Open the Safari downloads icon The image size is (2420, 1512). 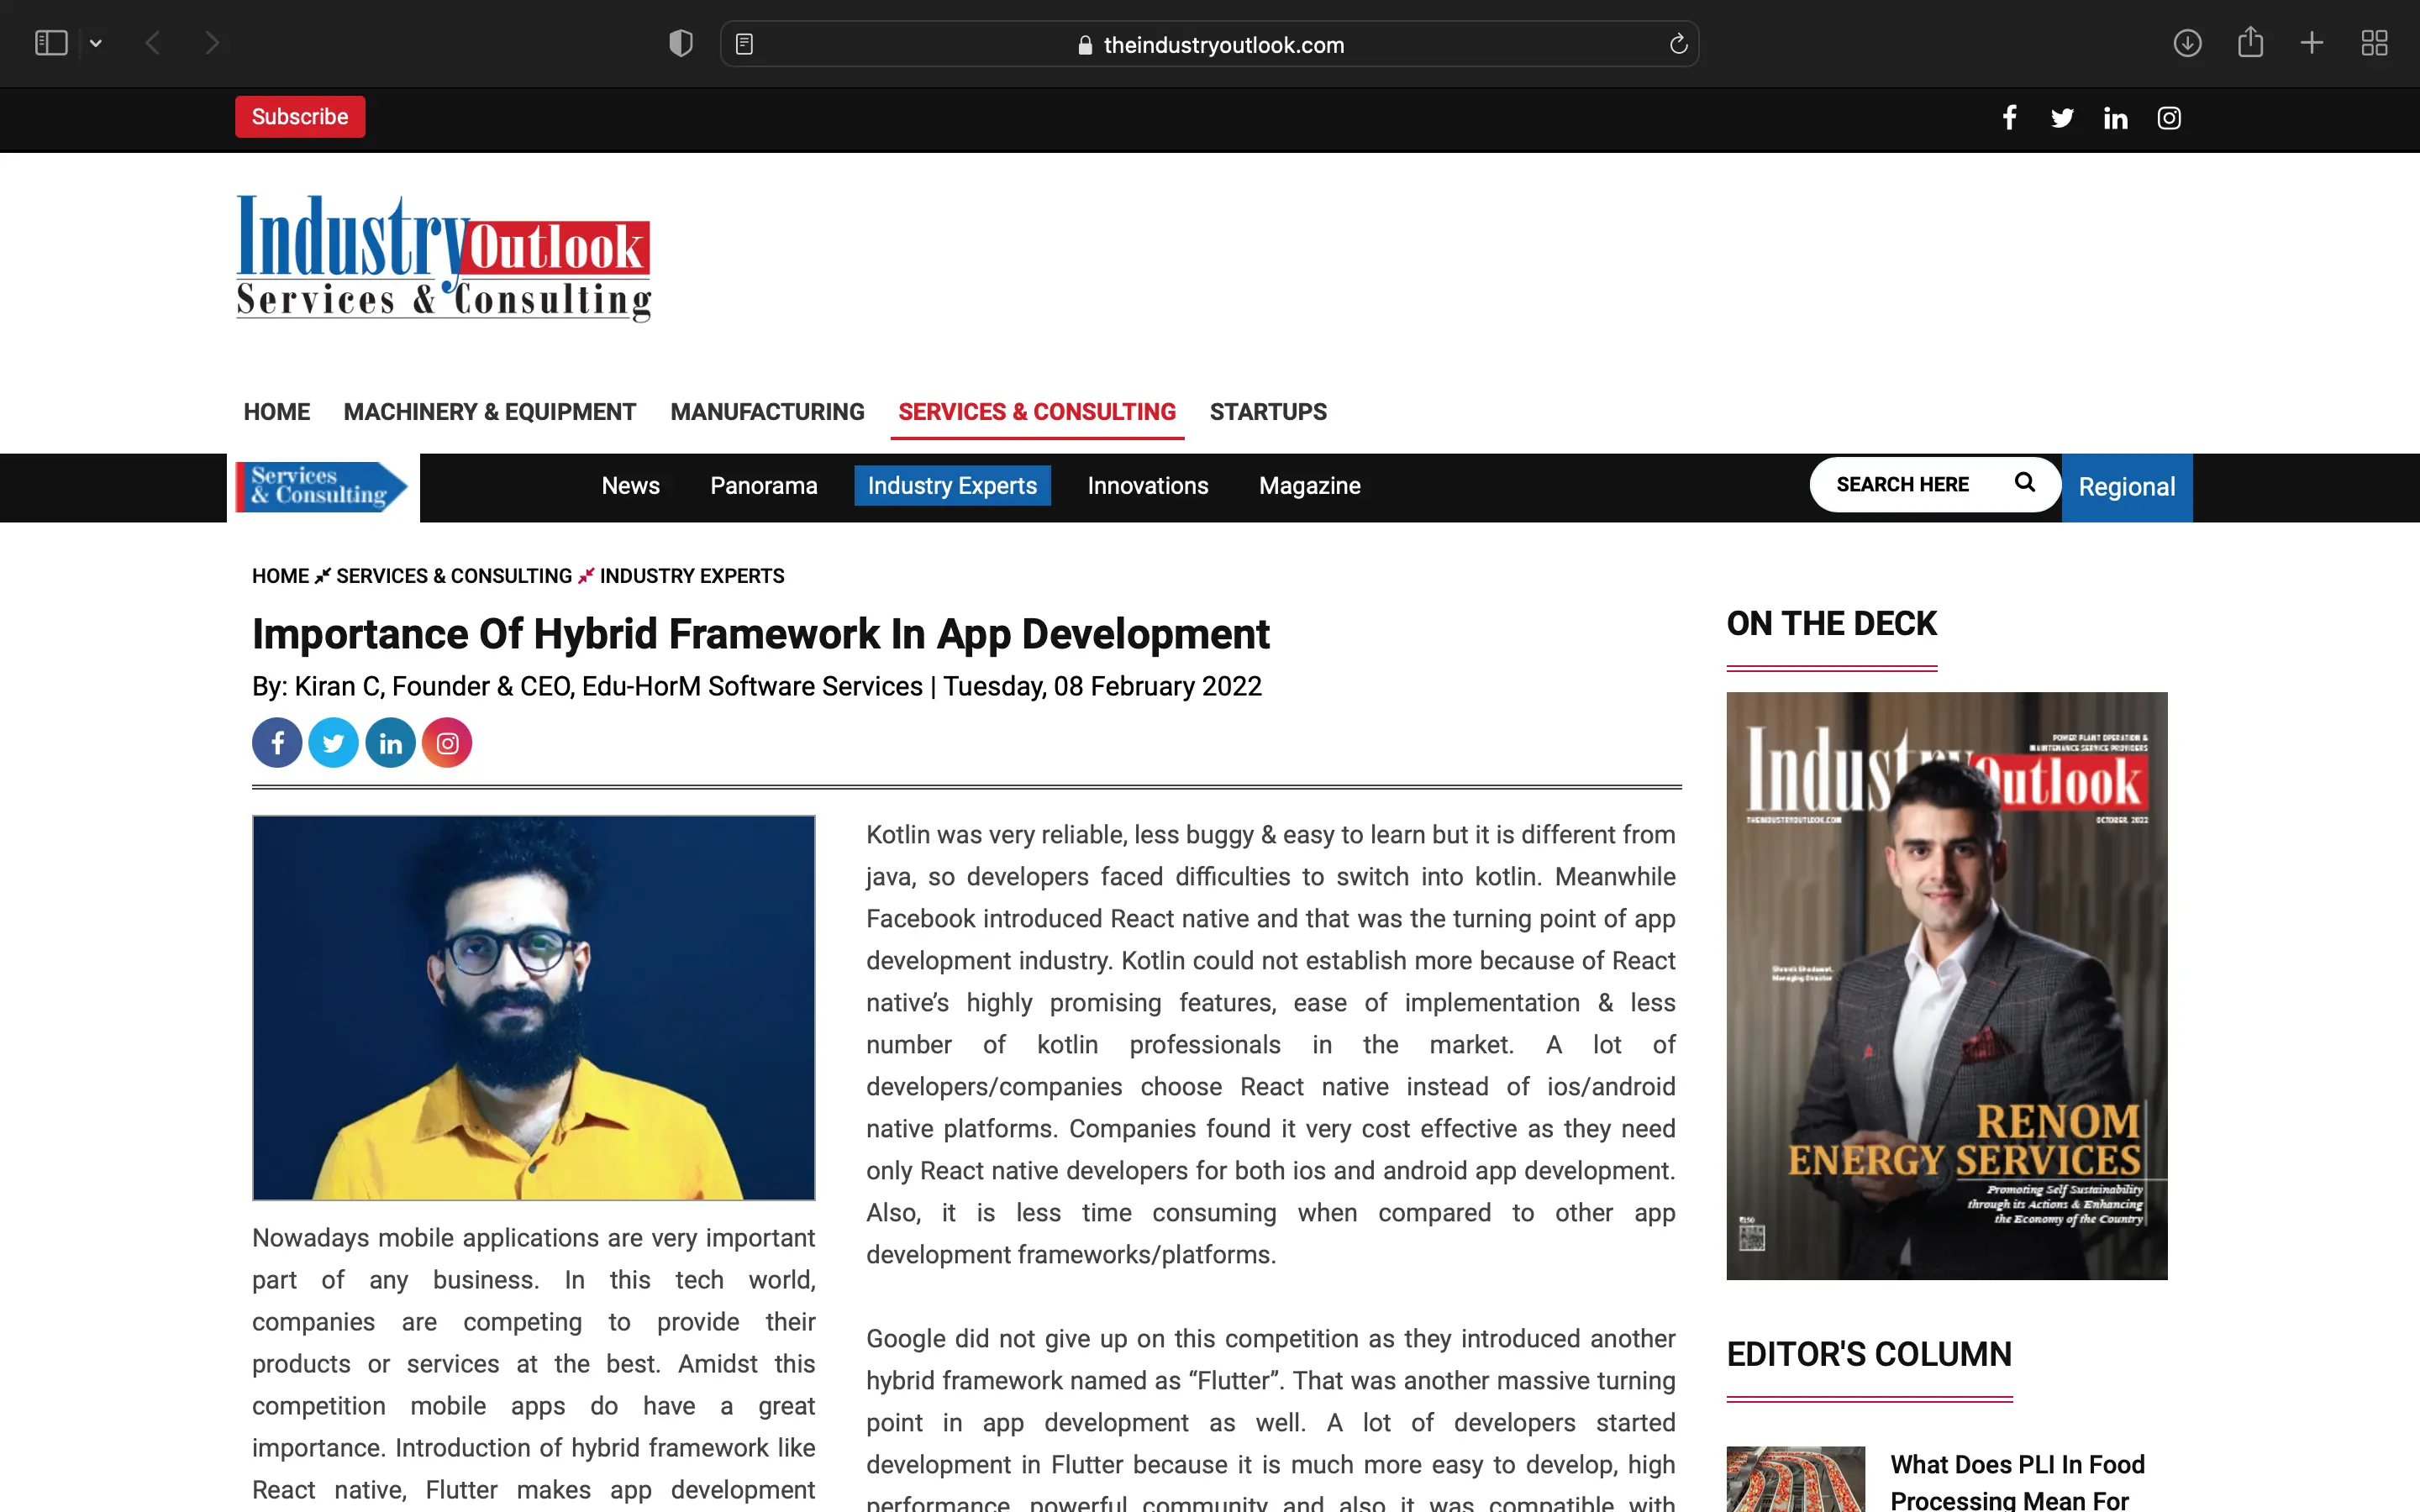[2187, 43]
